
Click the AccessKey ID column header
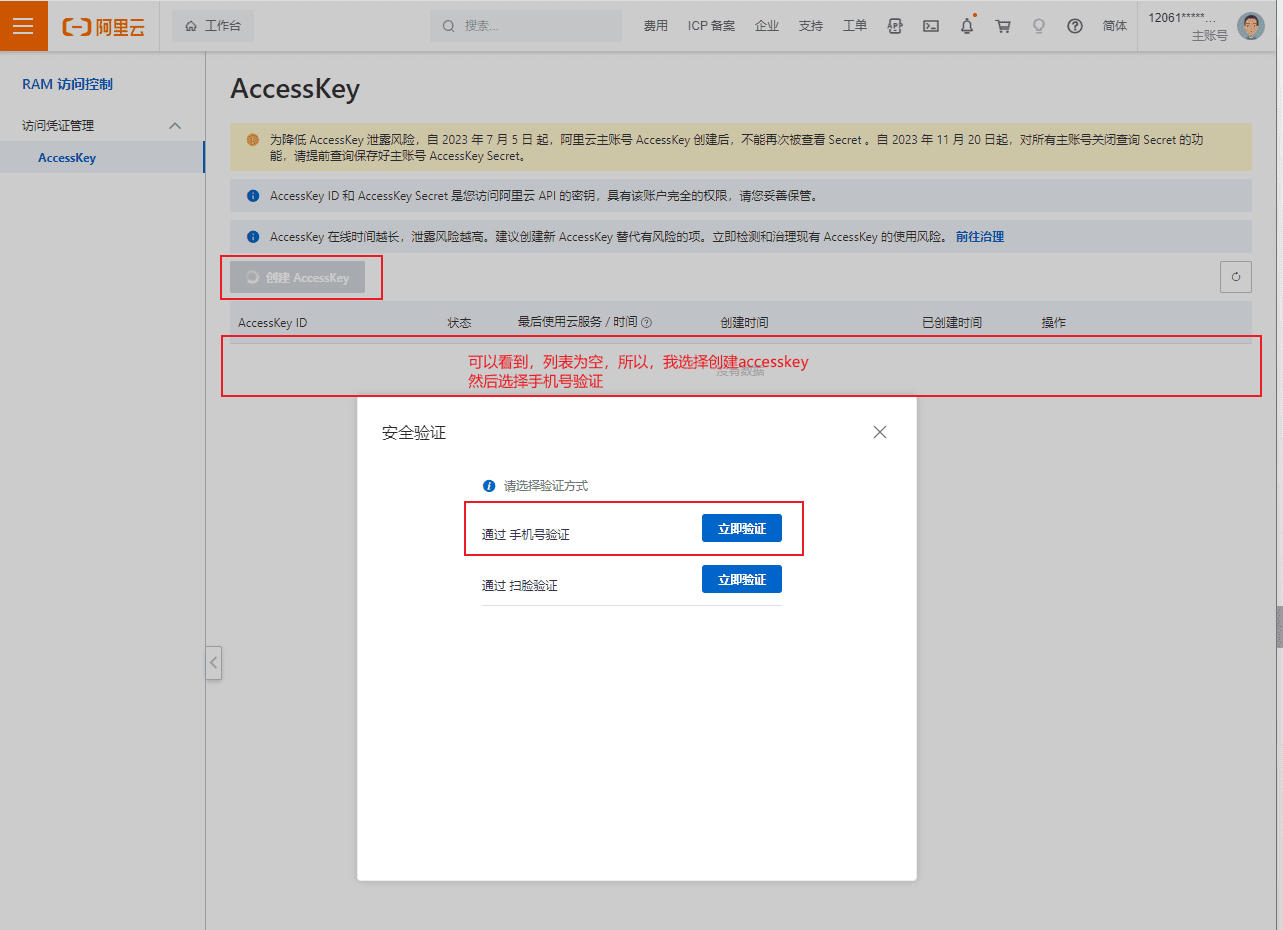[x=273, y=323]
